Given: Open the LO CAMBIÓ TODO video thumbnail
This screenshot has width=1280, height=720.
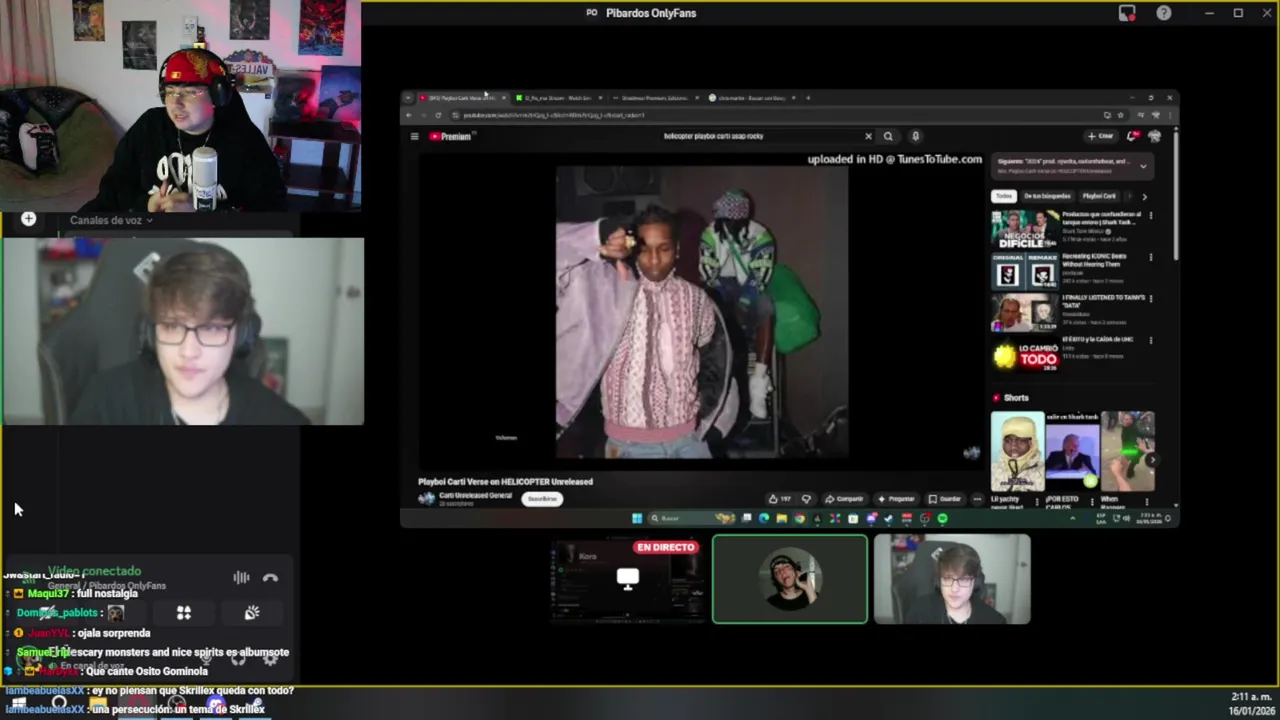Looking at the screenshot, I should pyautogui.click(x=1025, y=354).
